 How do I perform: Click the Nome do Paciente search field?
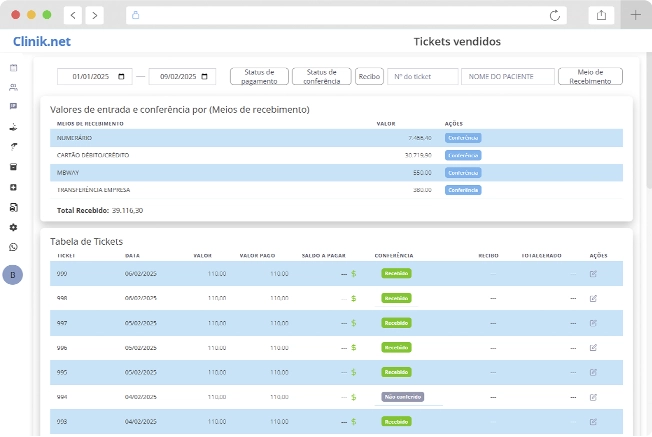(508, 76)
